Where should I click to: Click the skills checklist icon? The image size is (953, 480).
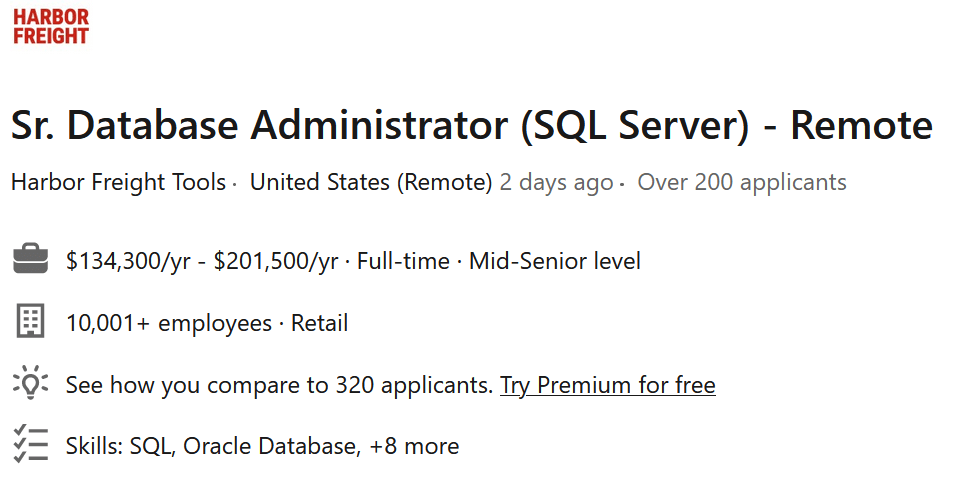click(31, 445)
